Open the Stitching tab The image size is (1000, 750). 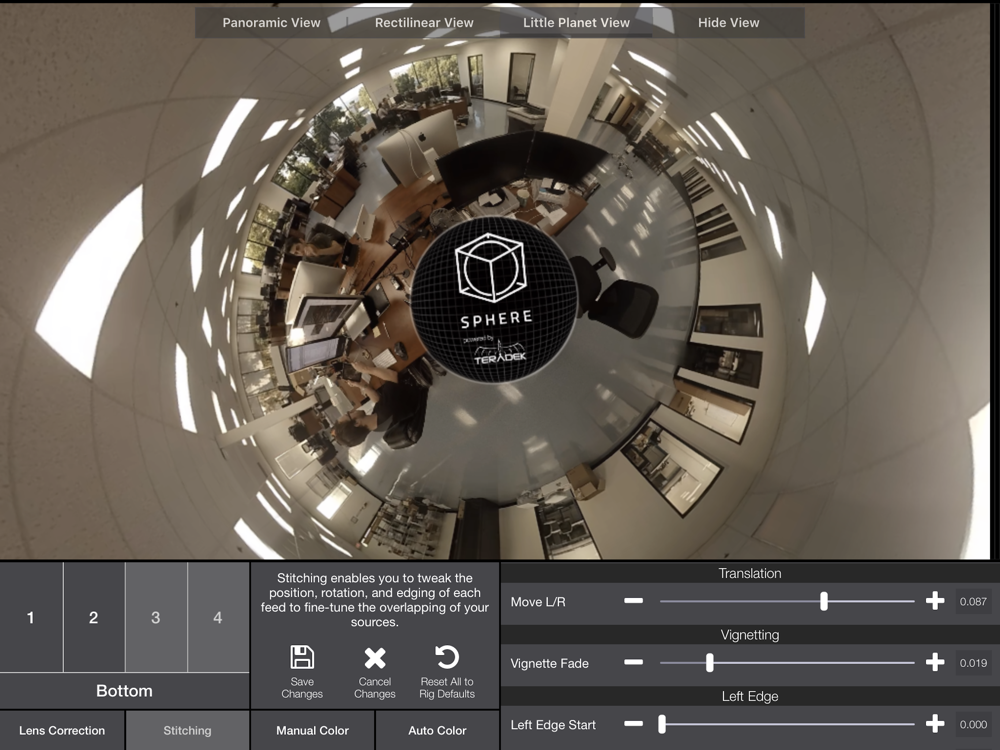click(187, 730)
